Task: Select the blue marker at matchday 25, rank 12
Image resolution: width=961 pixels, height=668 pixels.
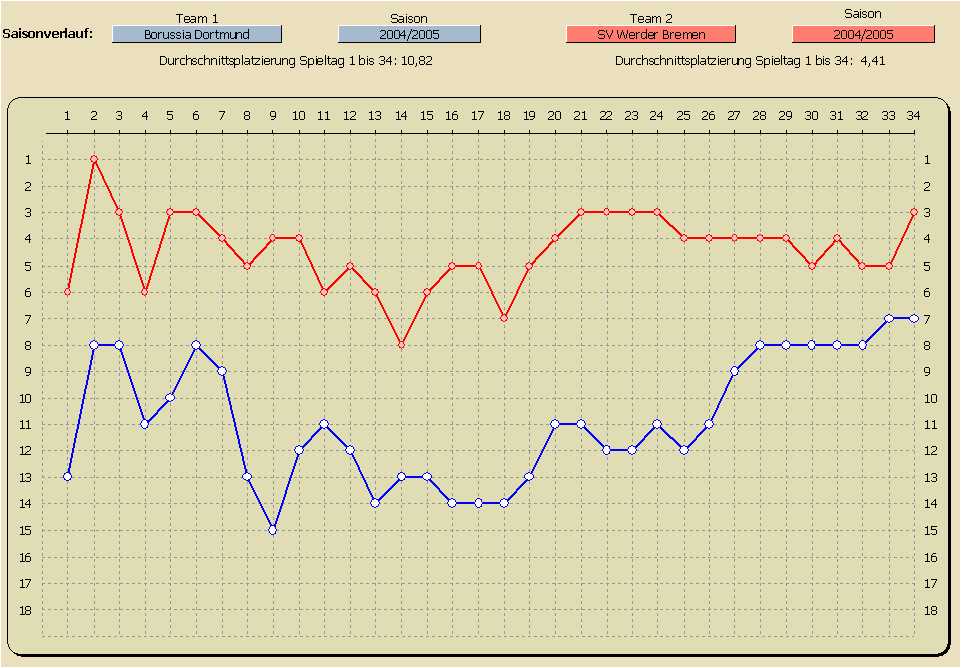Action: (x=683, y=450)
